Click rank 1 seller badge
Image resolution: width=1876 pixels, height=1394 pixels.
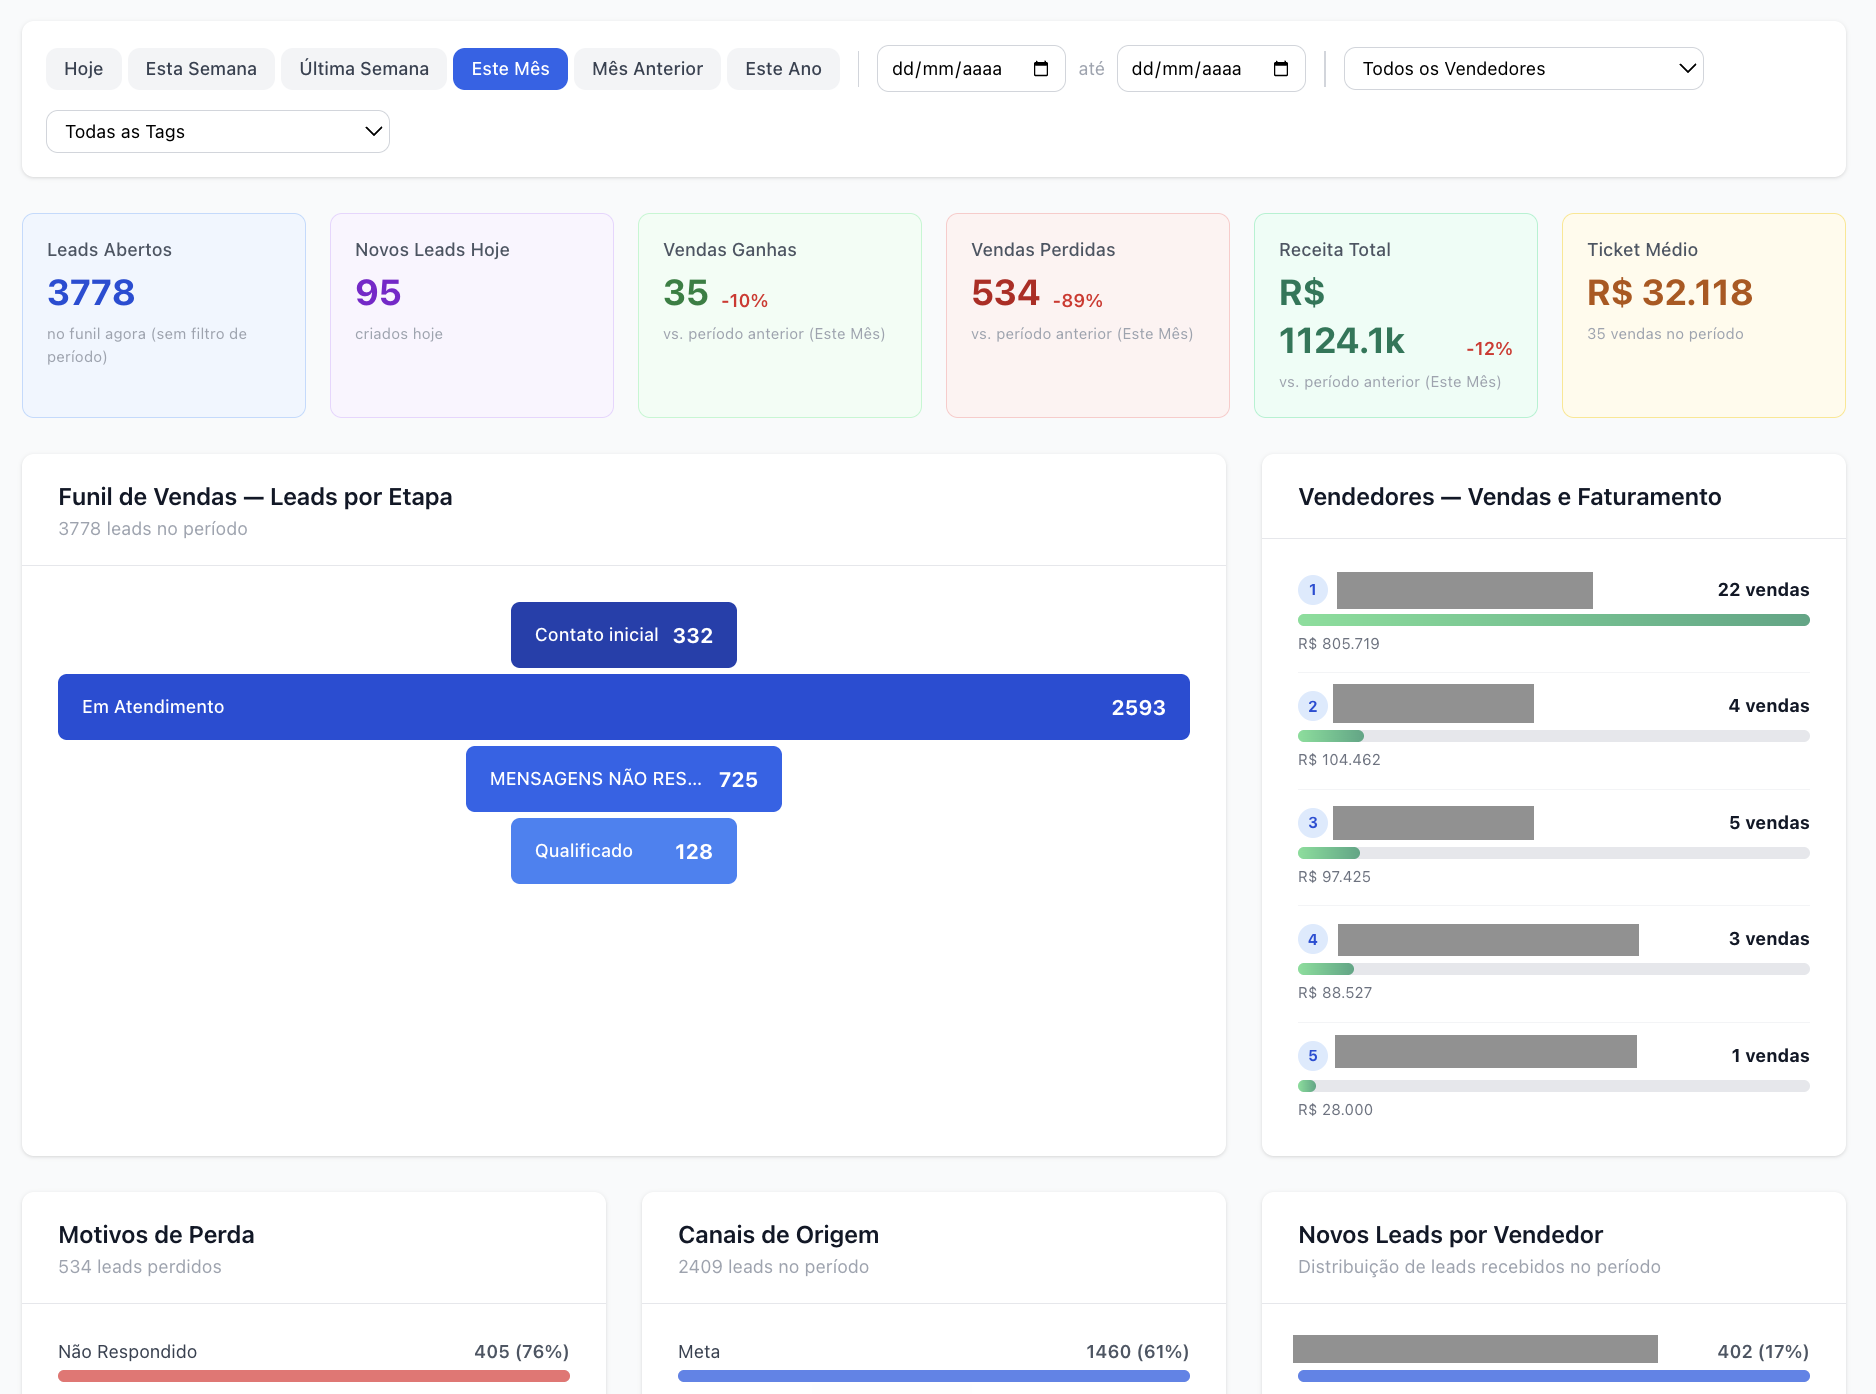(x=1313, y=590)
